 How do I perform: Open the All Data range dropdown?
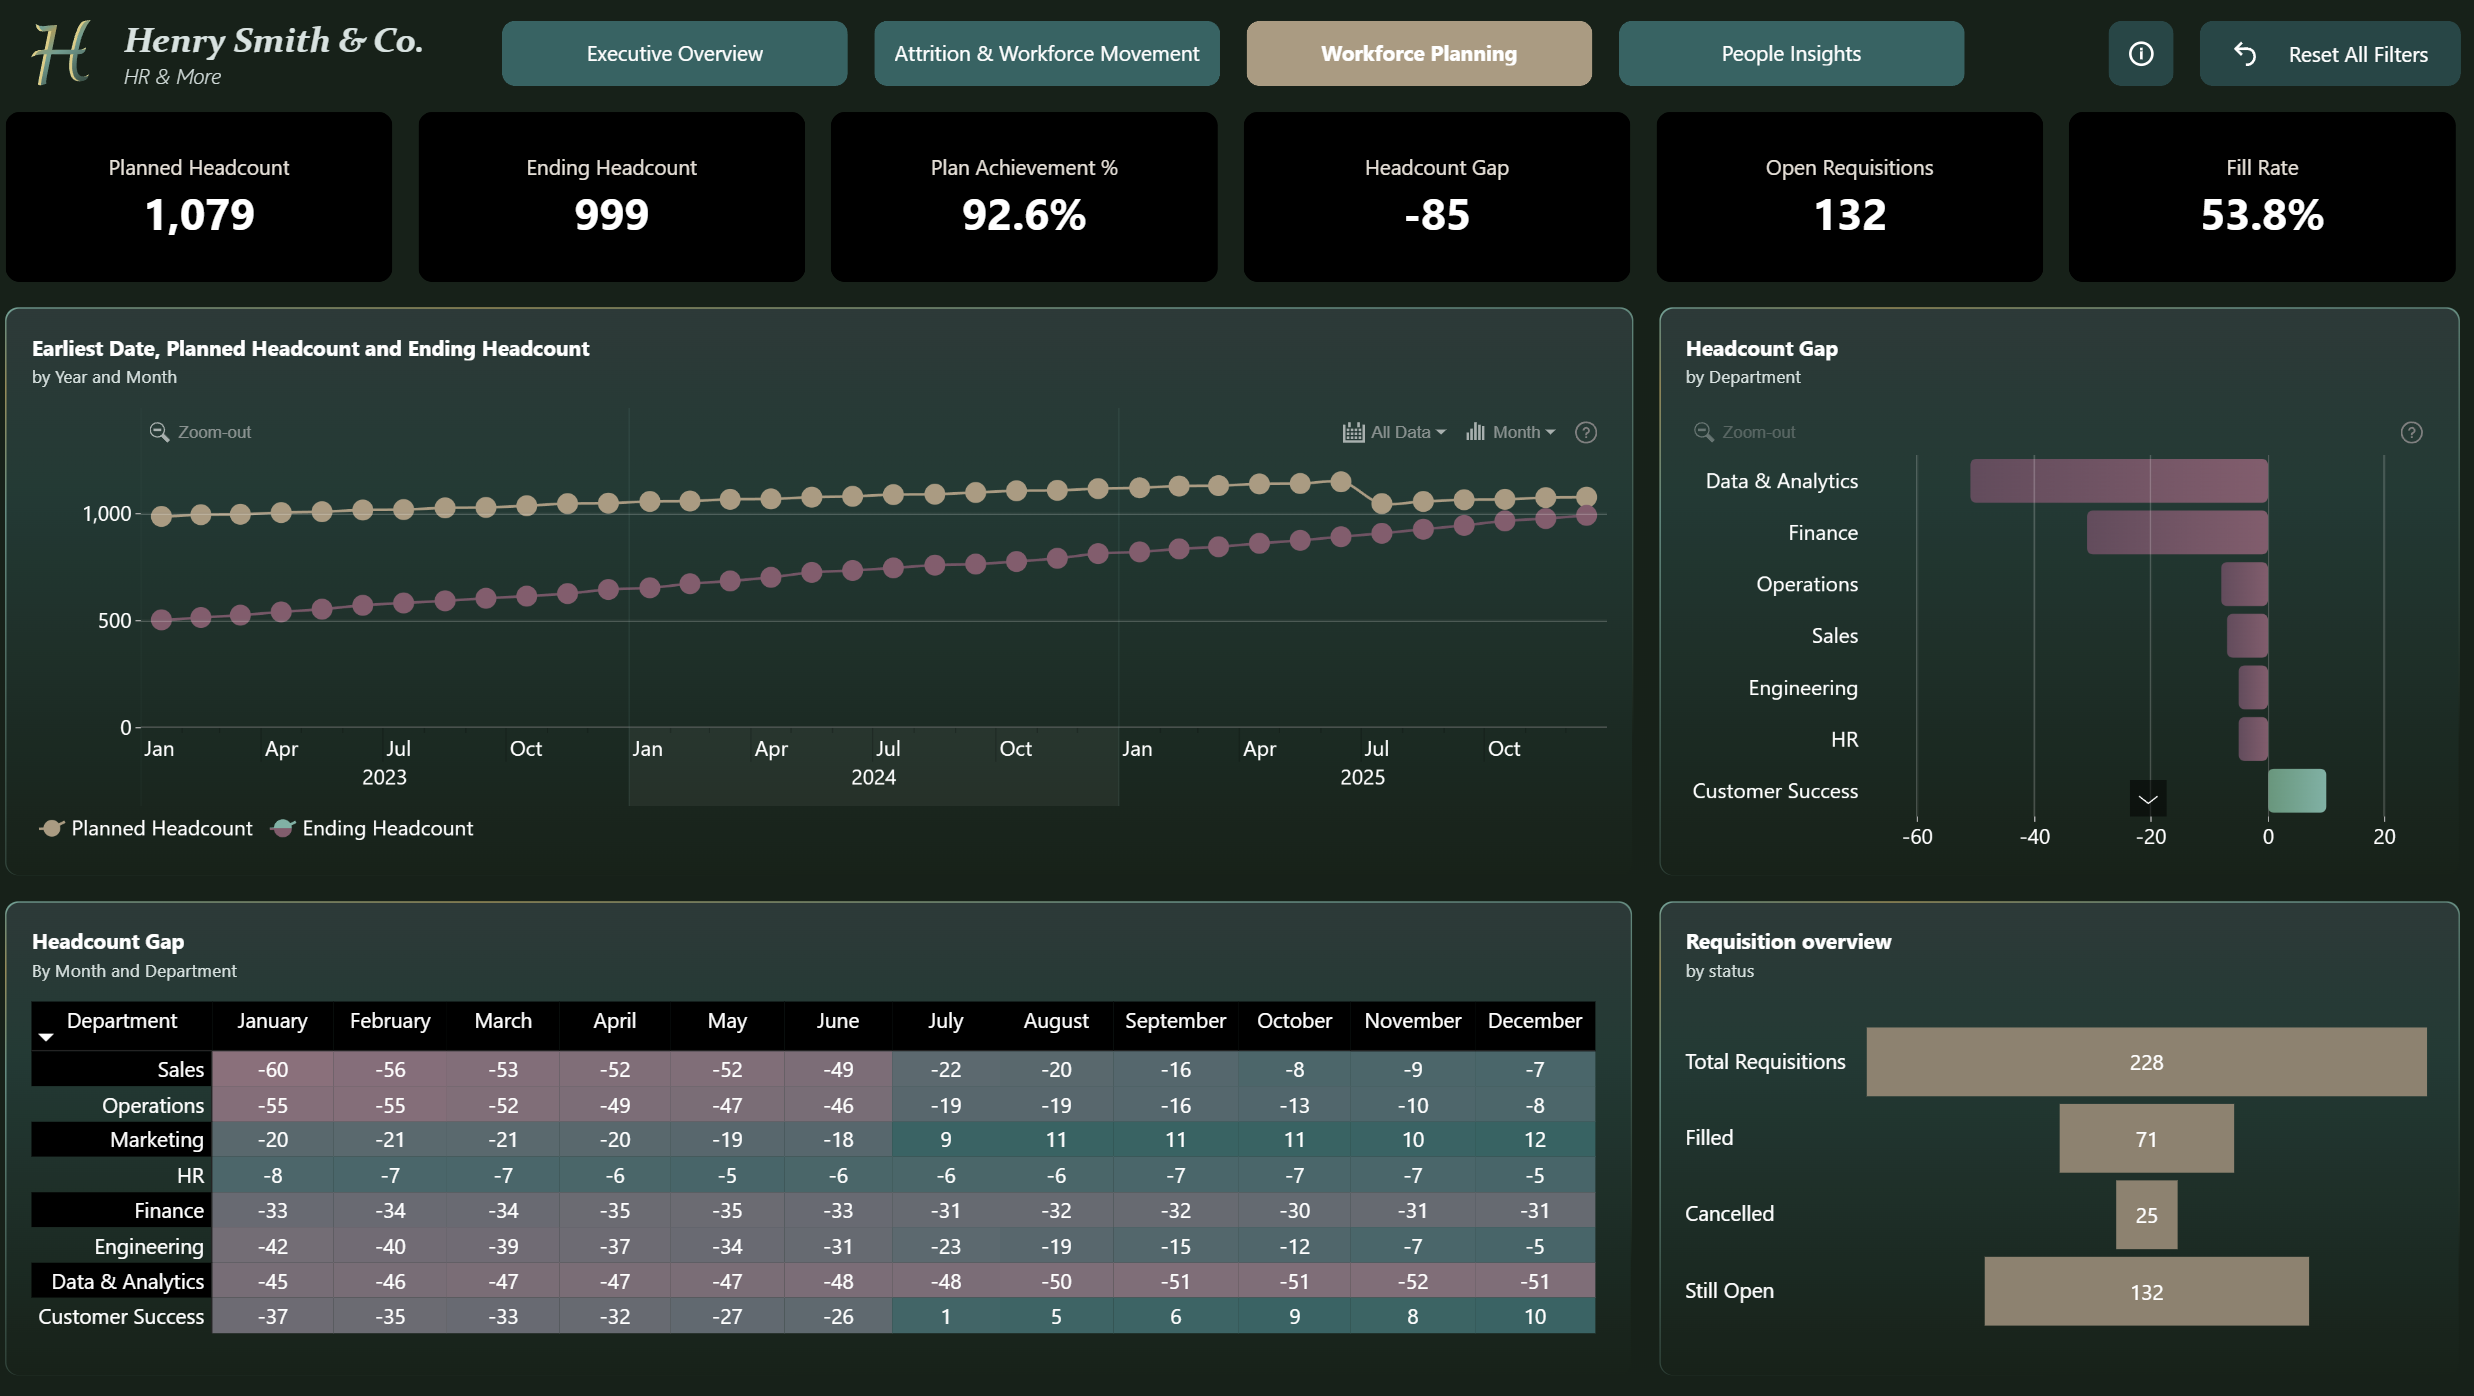[1408, 432]
